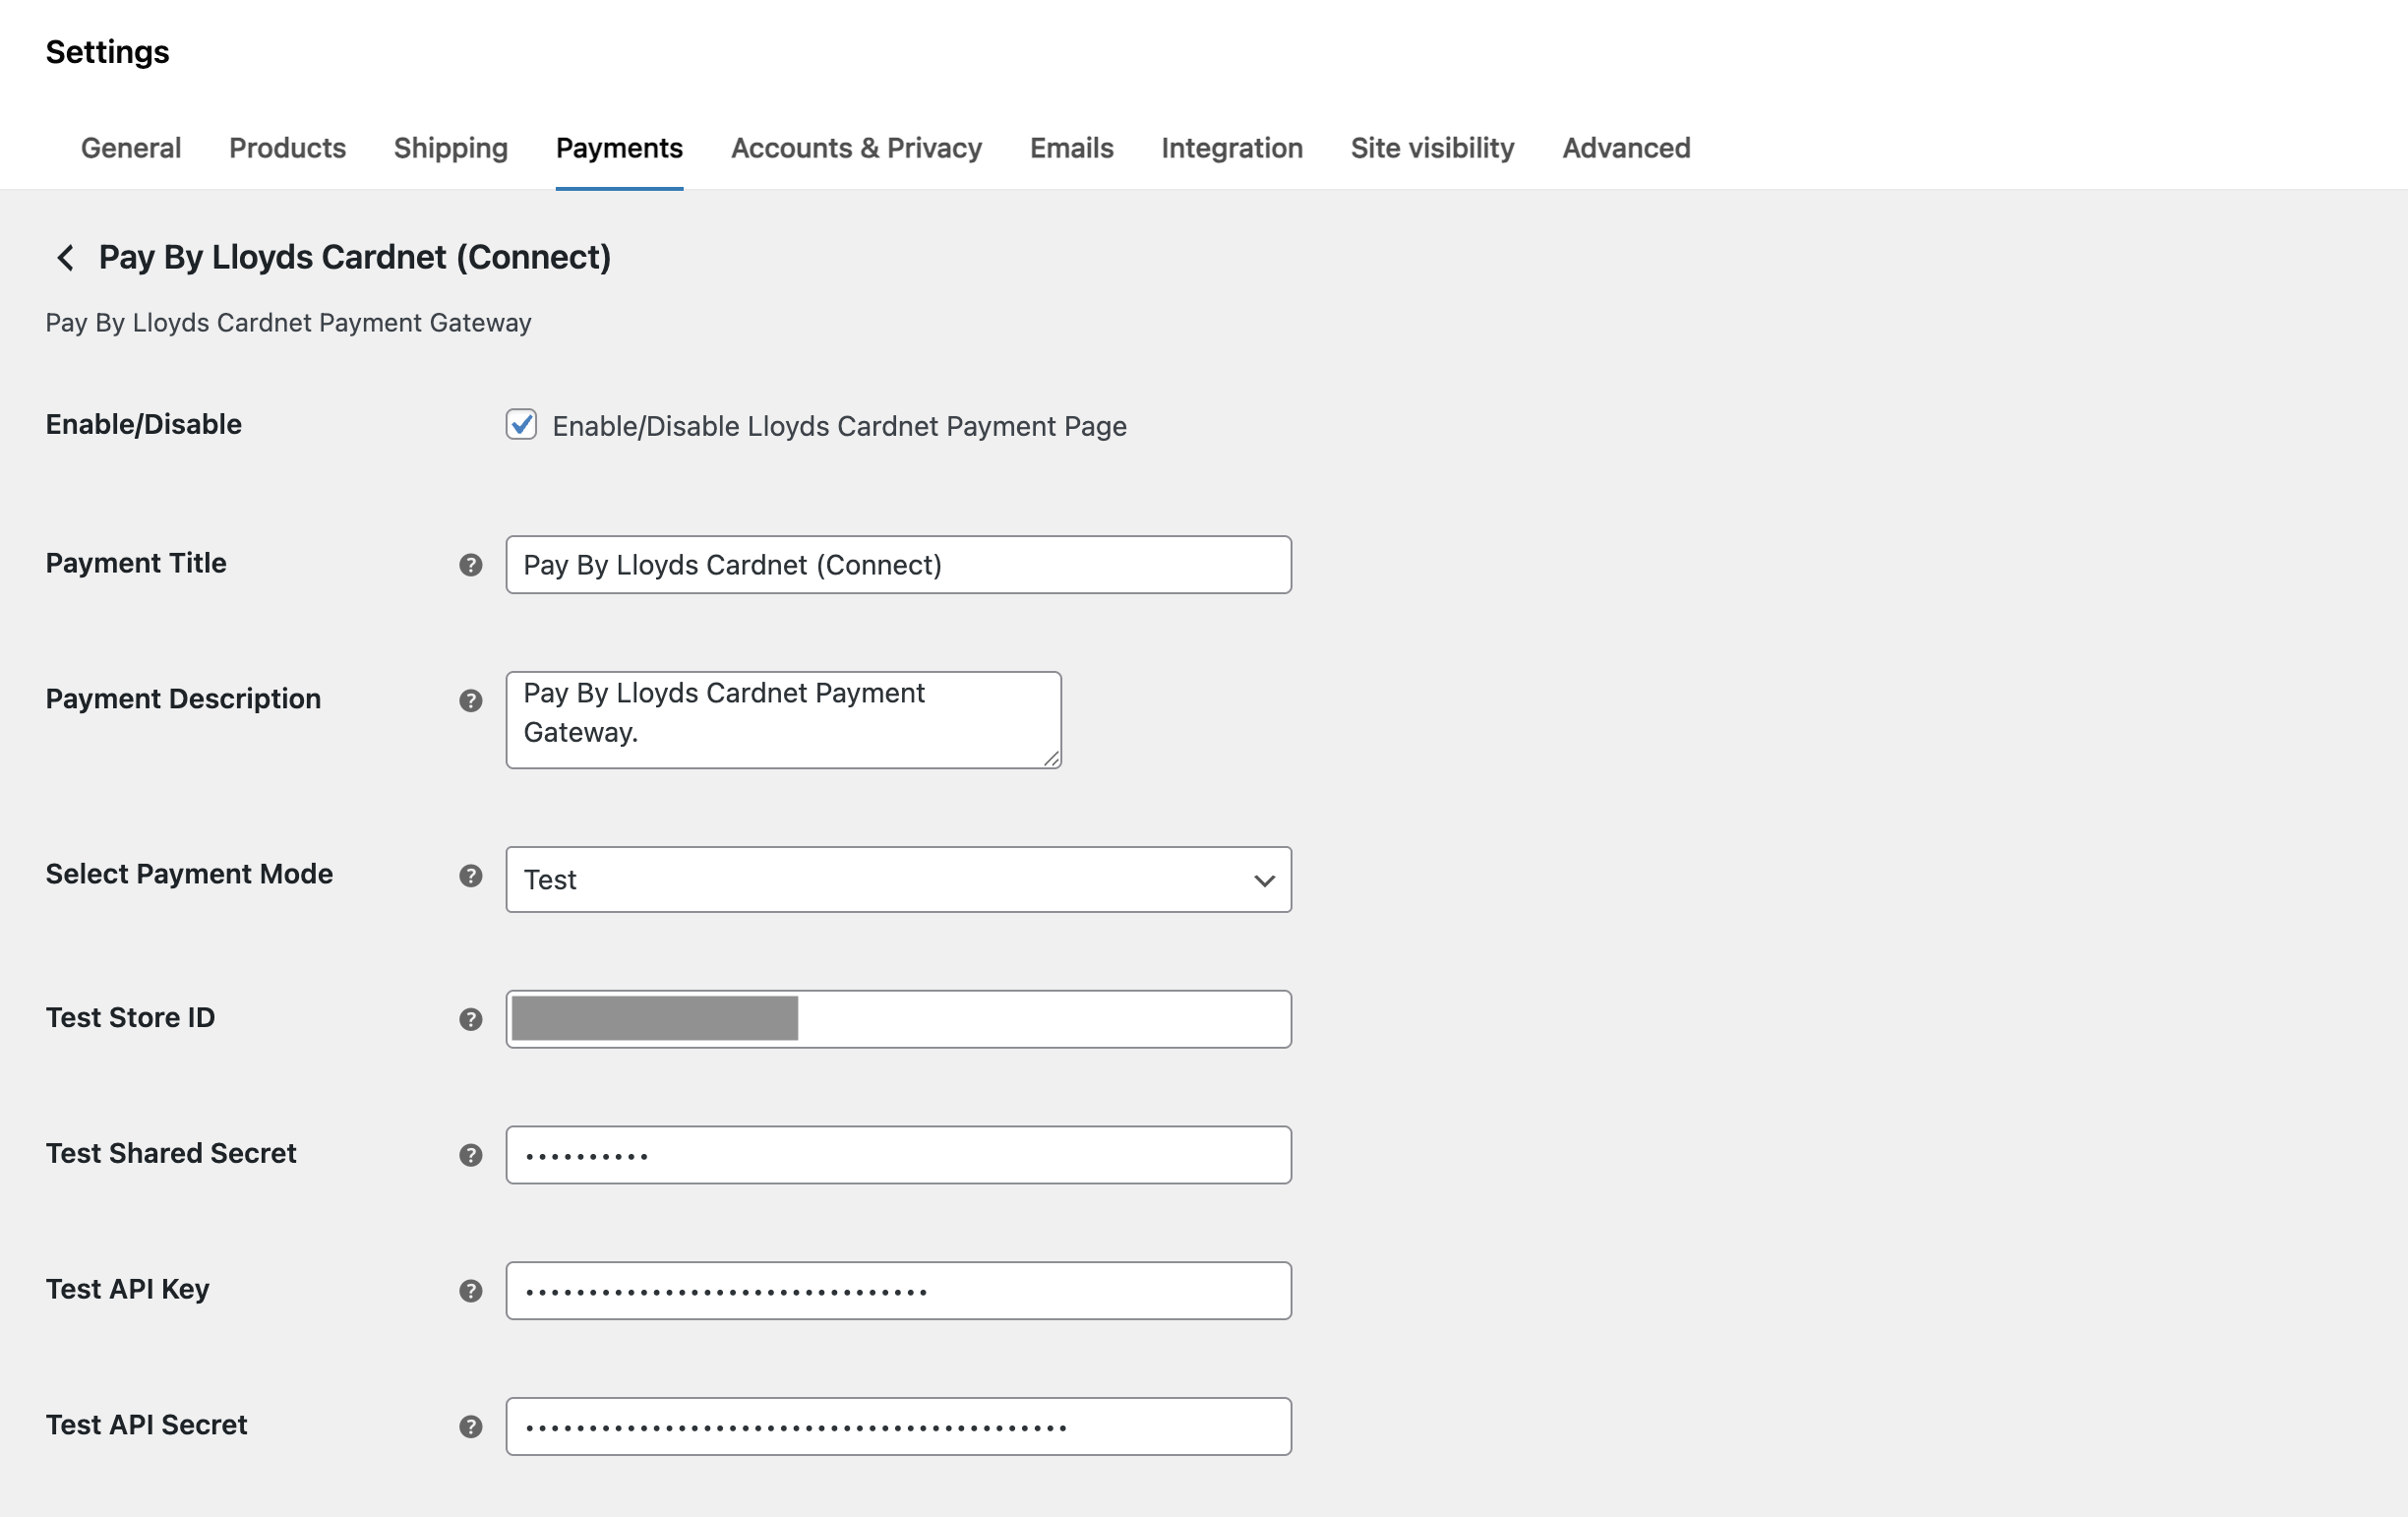The width and height of the screenshot is (2408, 1517).
Task: Click the Pay By Lloyds Cardnet (Connect) heading
Action: pyautogui.click(x=354, y=258)
